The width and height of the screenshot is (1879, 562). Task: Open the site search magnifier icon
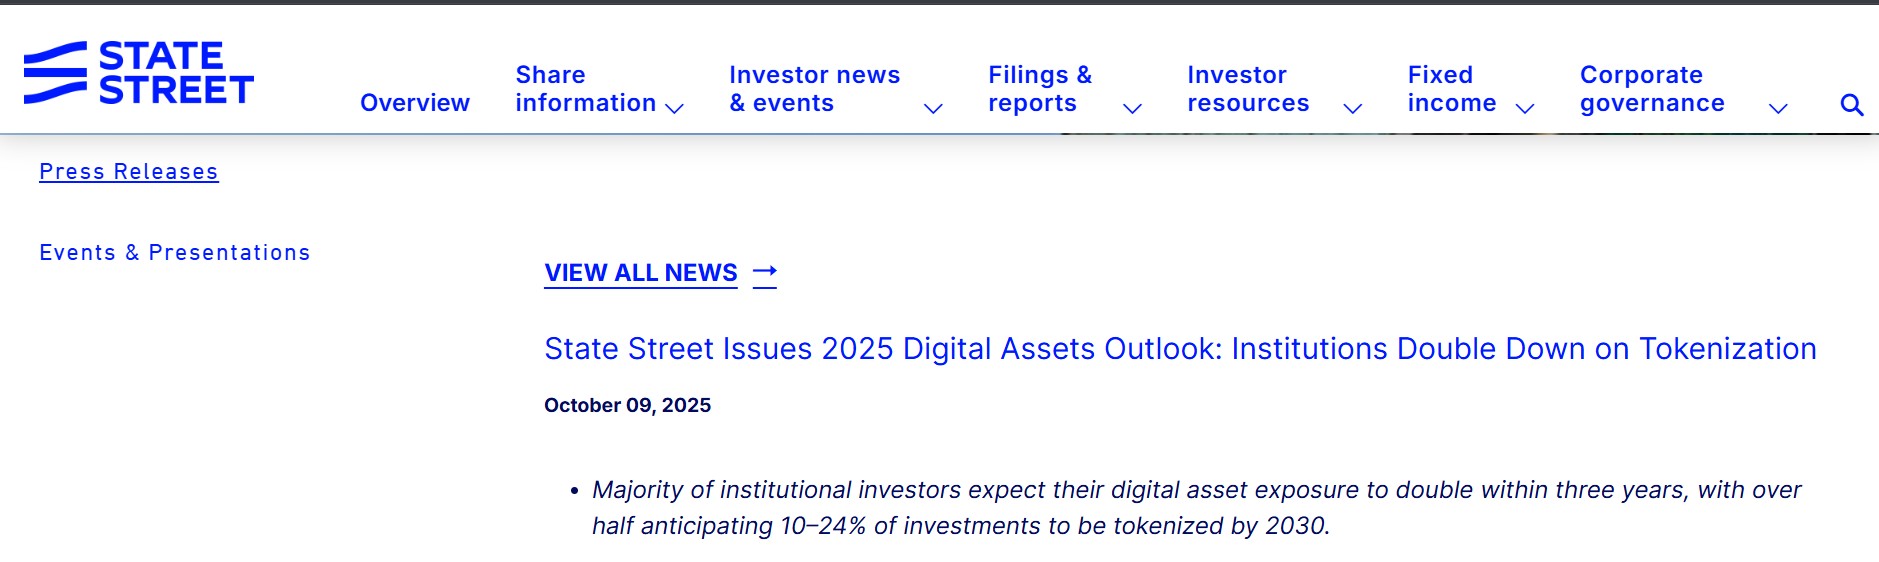pyautogui.click(x=1851, y=105)
